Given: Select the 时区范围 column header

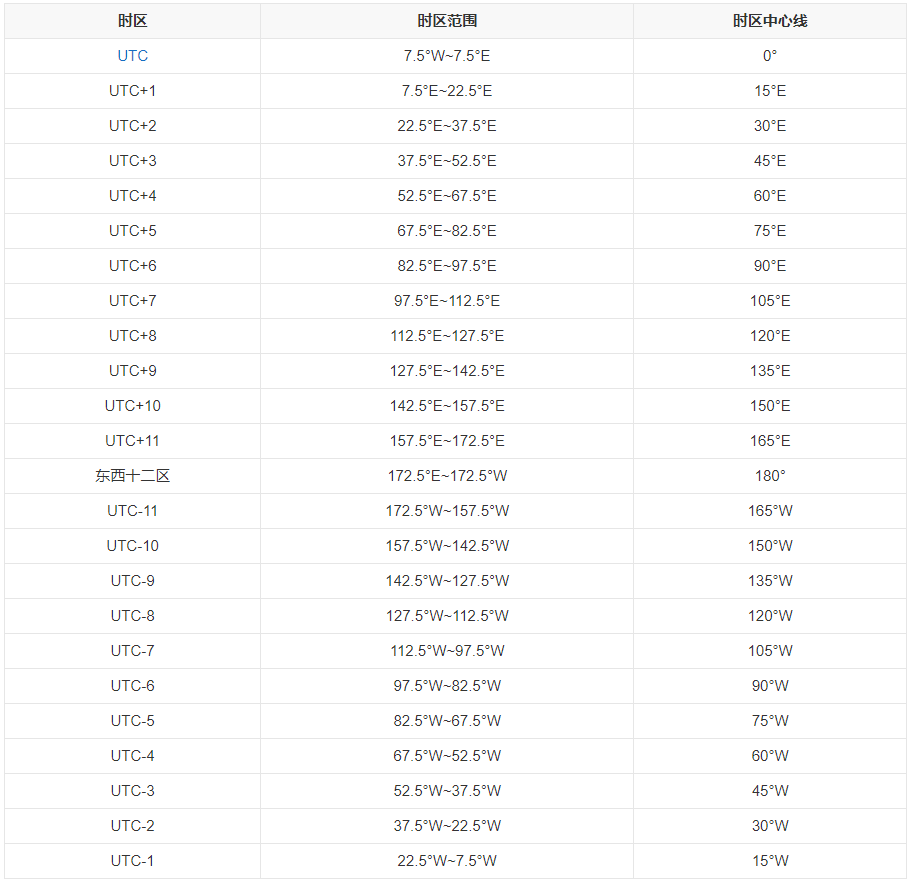Looking at the screenshot, I should 447,21.
